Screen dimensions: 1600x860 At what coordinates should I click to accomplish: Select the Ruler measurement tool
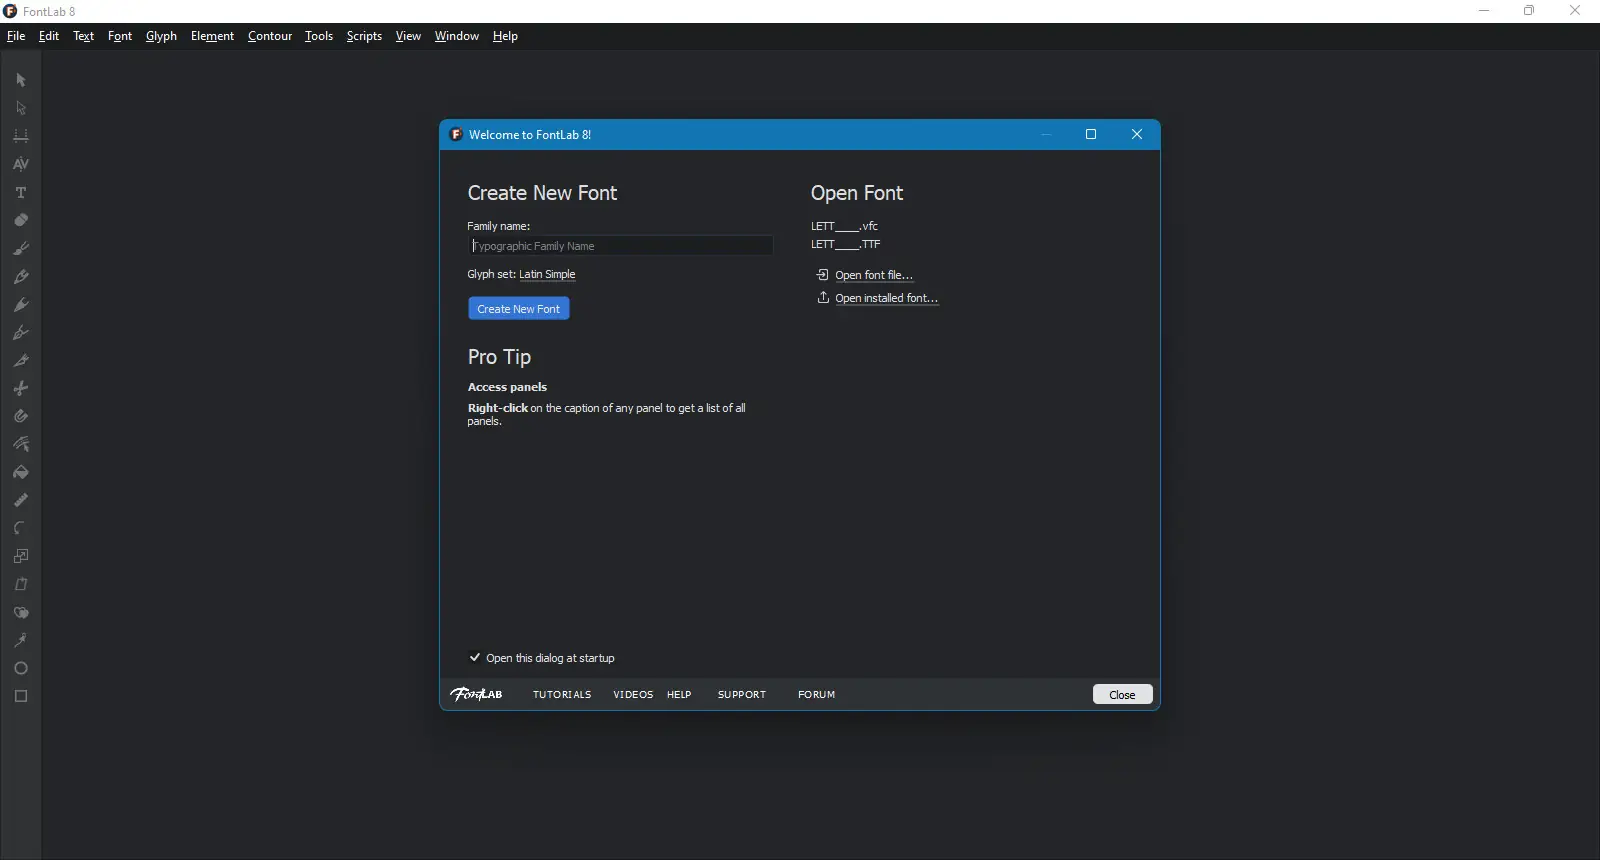tap(21, 500)
